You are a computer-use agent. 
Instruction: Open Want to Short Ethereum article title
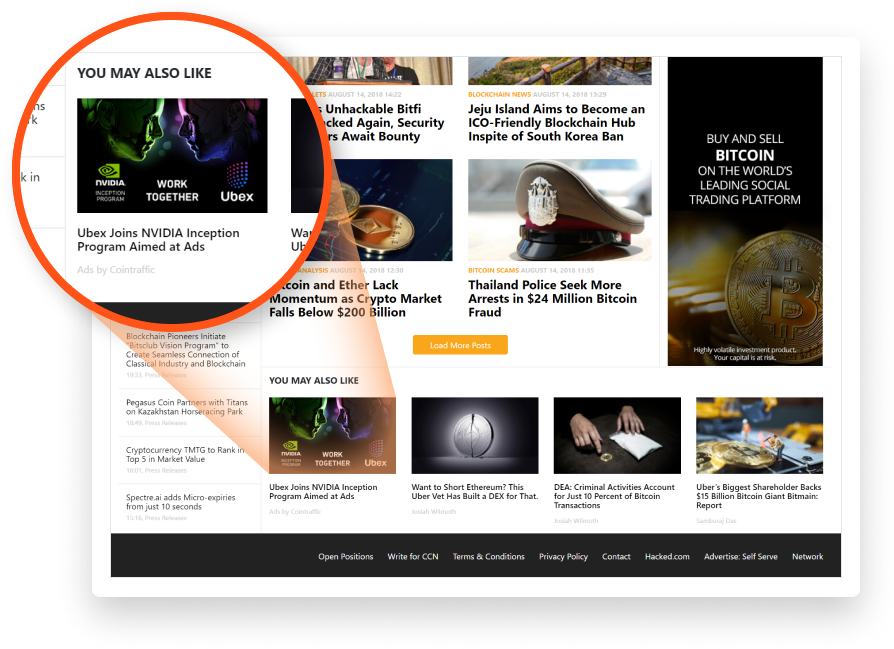pos(474,492)
